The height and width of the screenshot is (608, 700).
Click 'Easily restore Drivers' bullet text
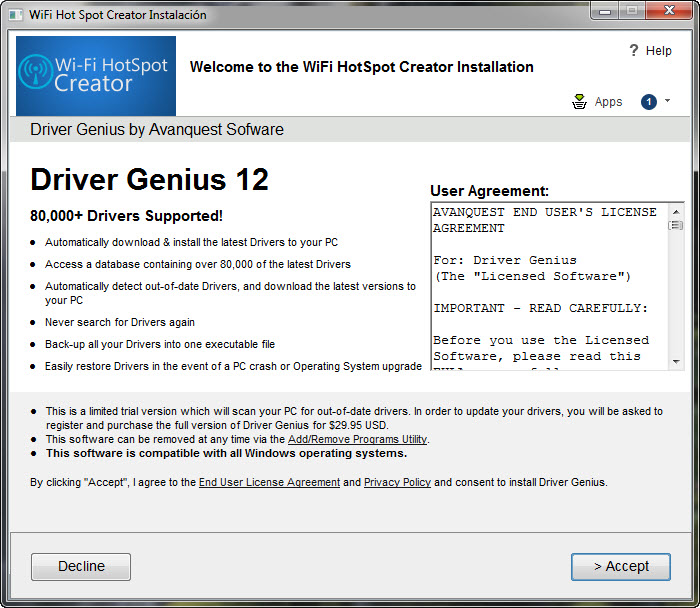(233, 366)
